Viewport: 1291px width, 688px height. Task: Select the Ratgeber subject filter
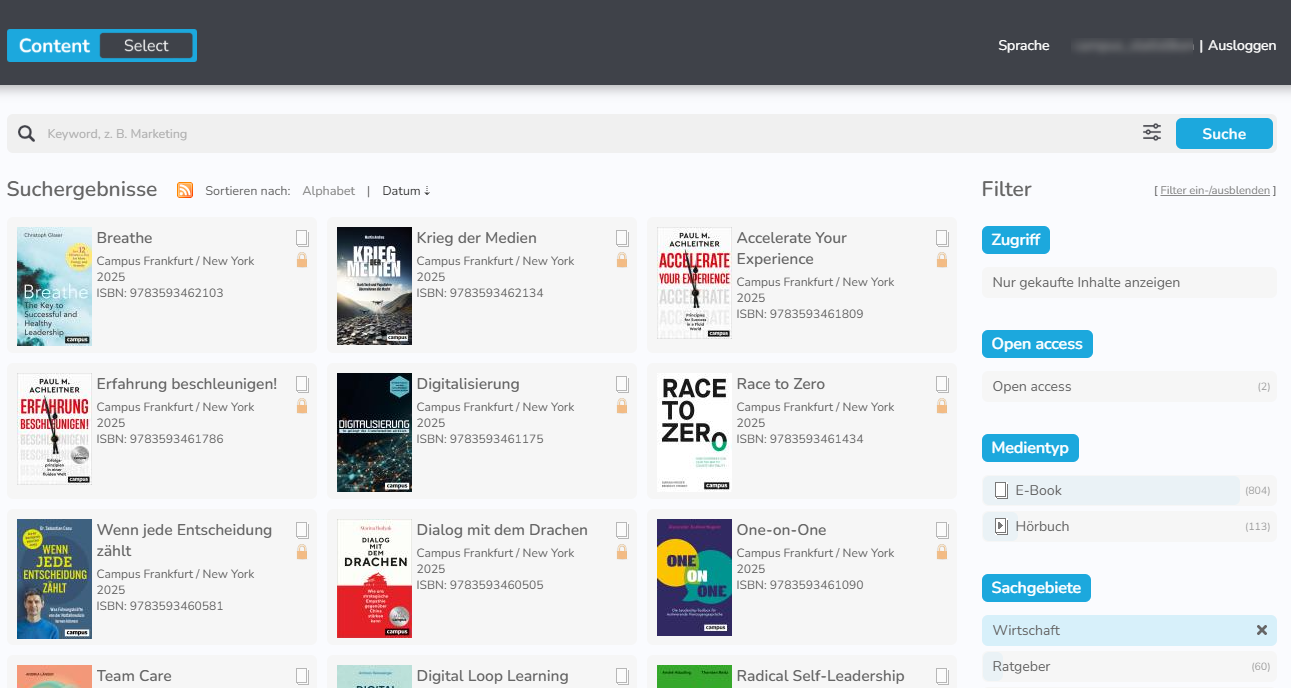1129,666
